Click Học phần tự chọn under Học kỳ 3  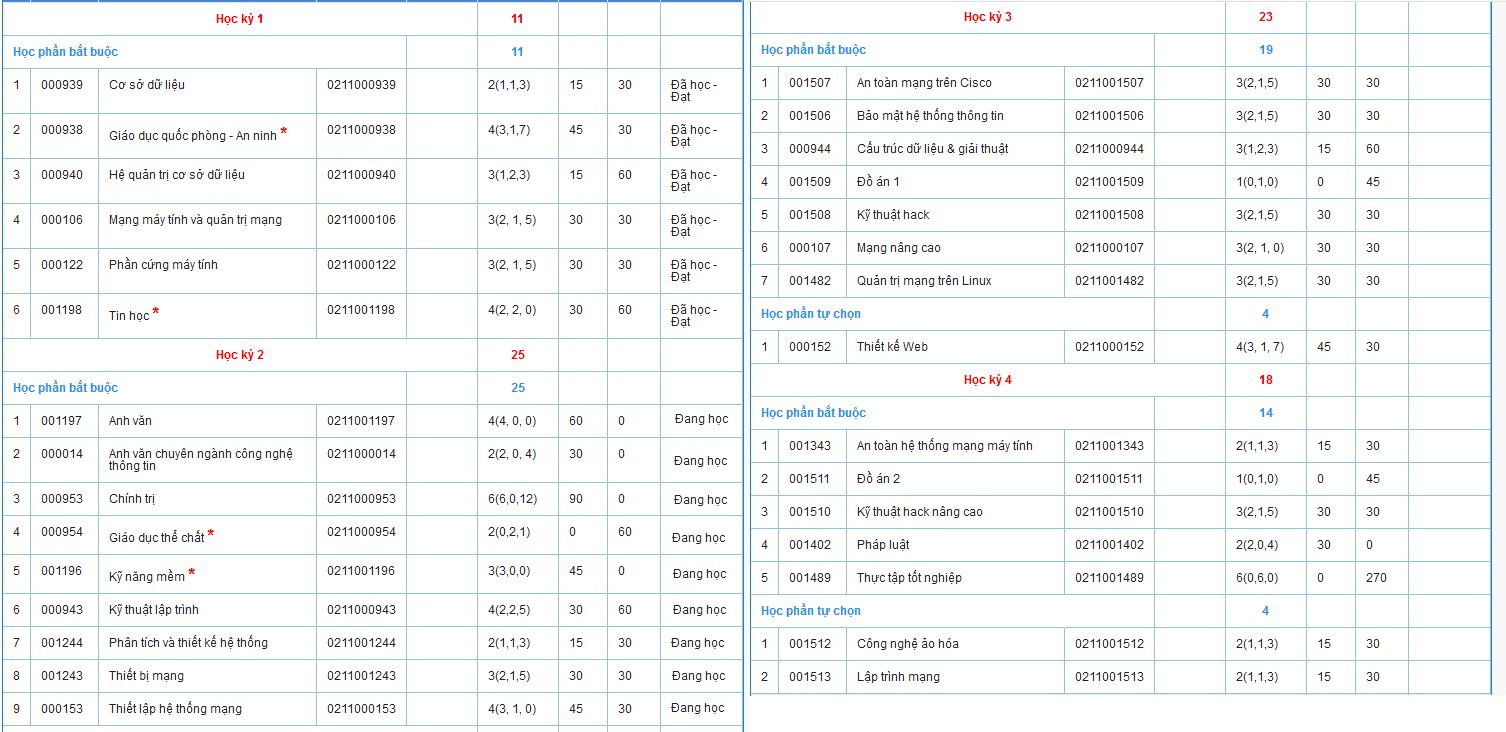811,314
